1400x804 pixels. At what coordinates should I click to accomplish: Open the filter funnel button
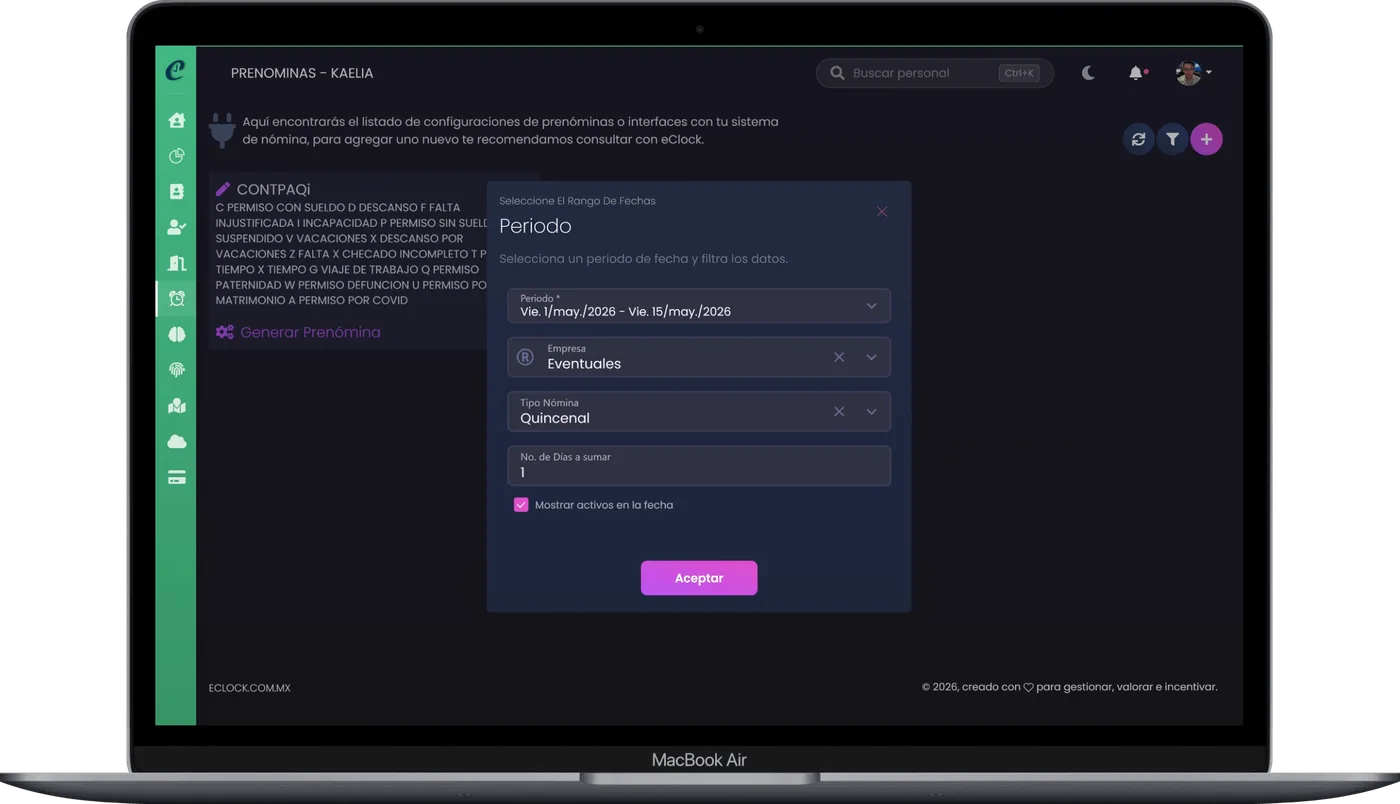pos(1172,139)
